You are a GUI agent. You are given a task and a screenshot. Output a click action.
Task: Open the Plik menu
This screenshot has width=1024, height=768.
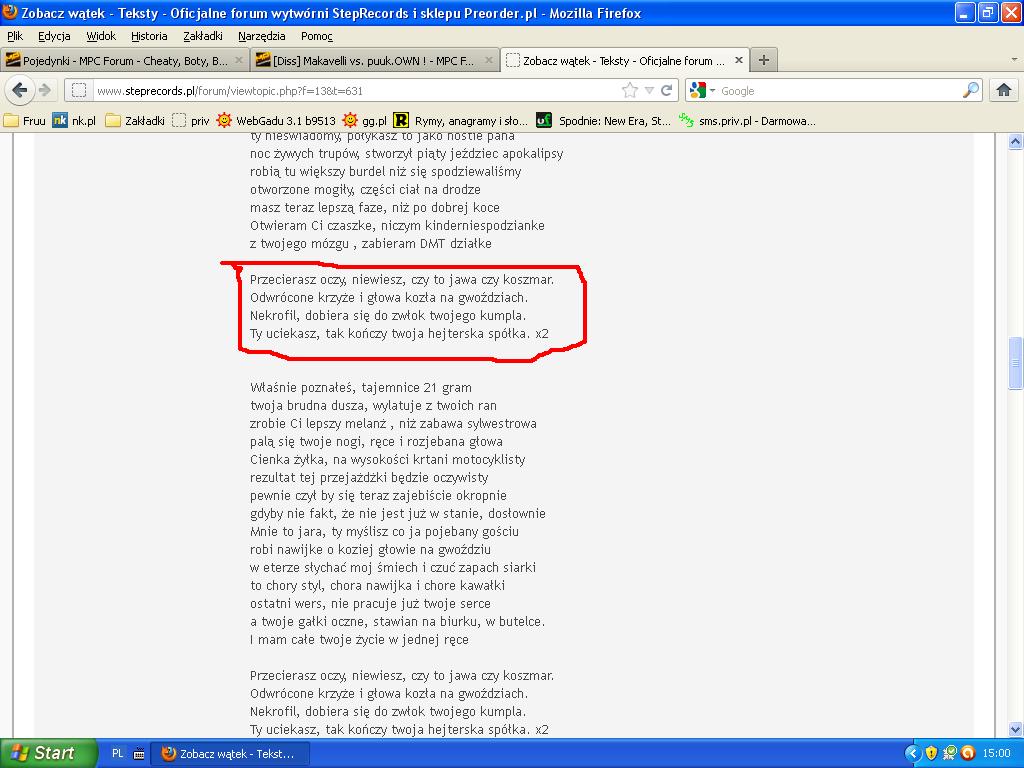pyautogui.click(x=15, y=36)
